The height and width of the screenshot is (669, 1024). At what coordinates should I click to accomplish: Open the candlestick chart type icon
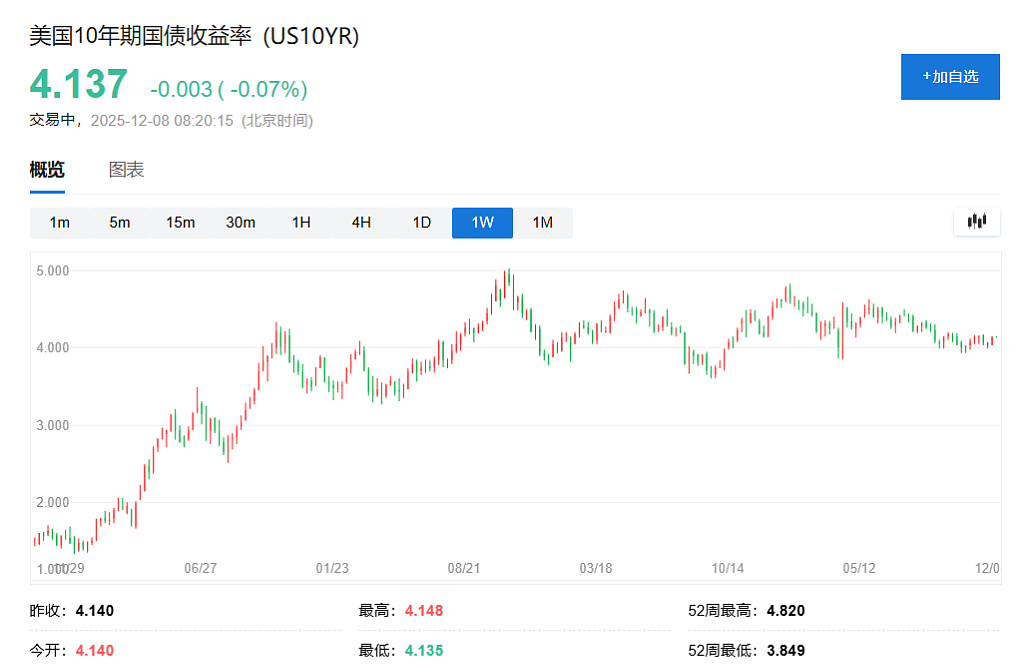tap(976, 221)
